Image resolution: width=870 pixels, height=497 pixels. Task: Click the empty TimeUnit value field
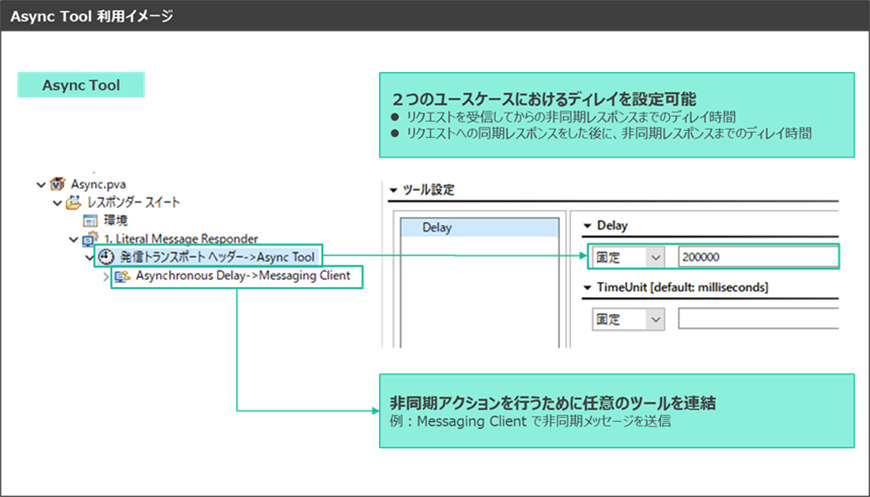pyautogui.click(x=756, y=320)
